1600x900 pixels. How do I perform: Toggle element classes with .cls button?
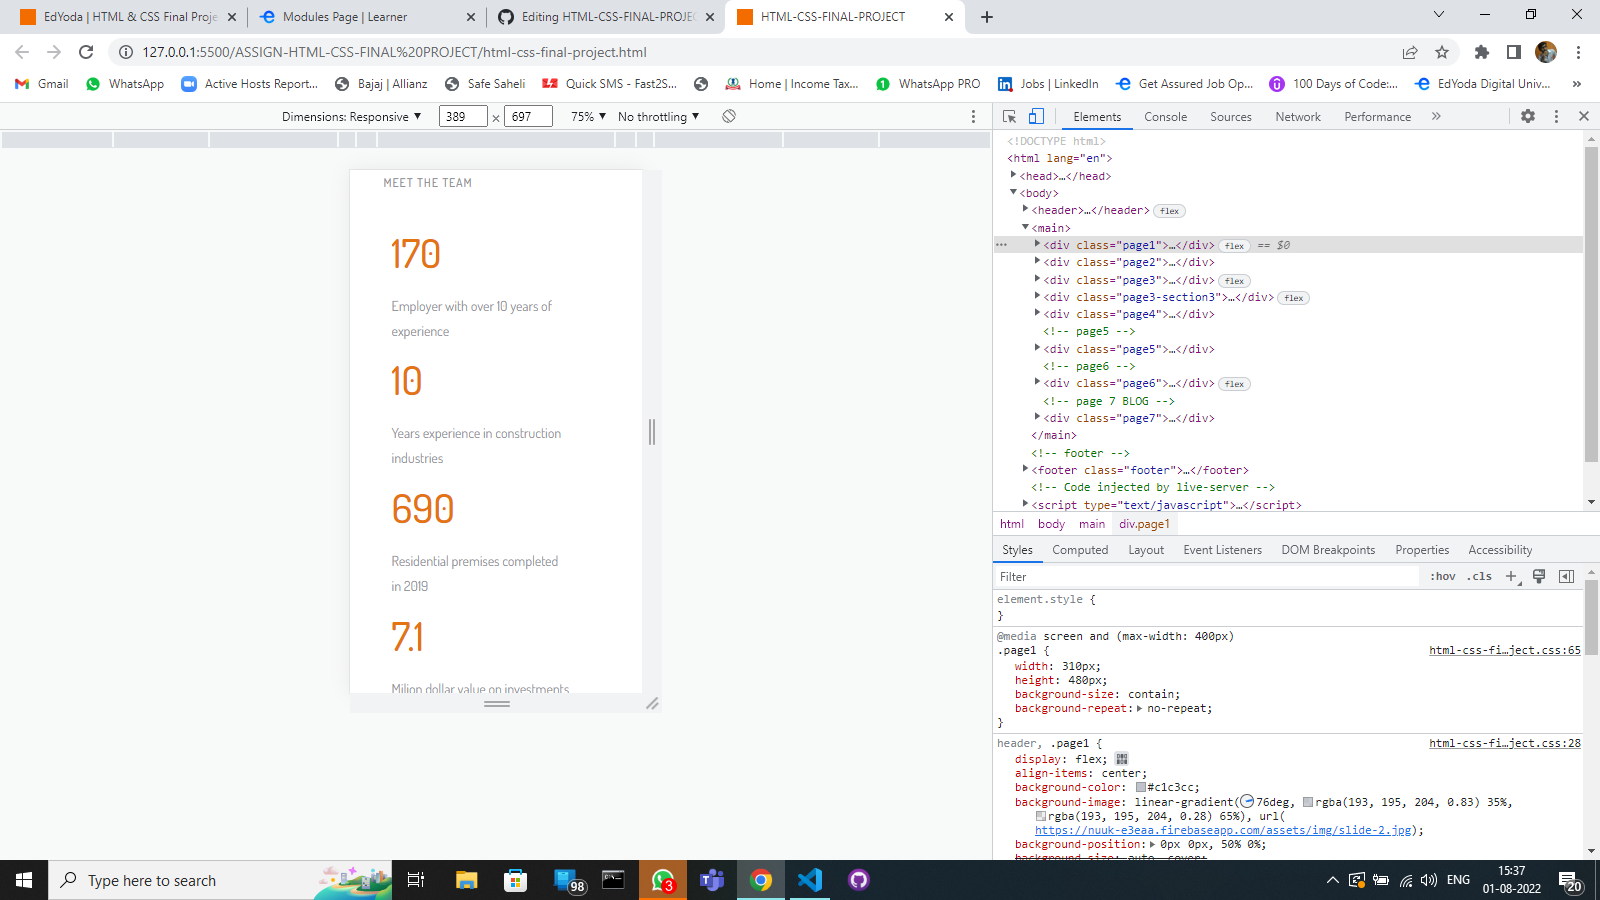(1479, 576)
